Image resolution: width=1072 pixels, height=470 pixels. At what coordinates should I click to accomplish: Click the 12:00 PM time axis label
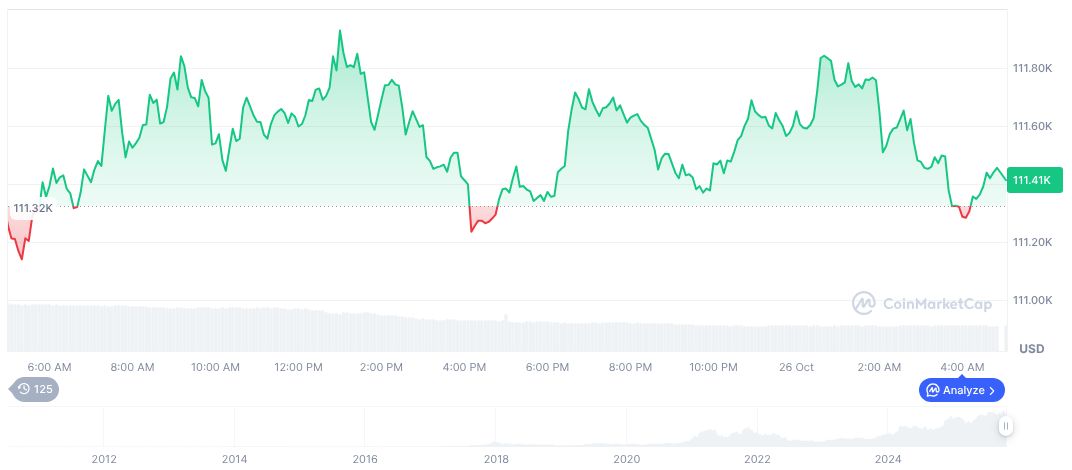coord(299,367)
